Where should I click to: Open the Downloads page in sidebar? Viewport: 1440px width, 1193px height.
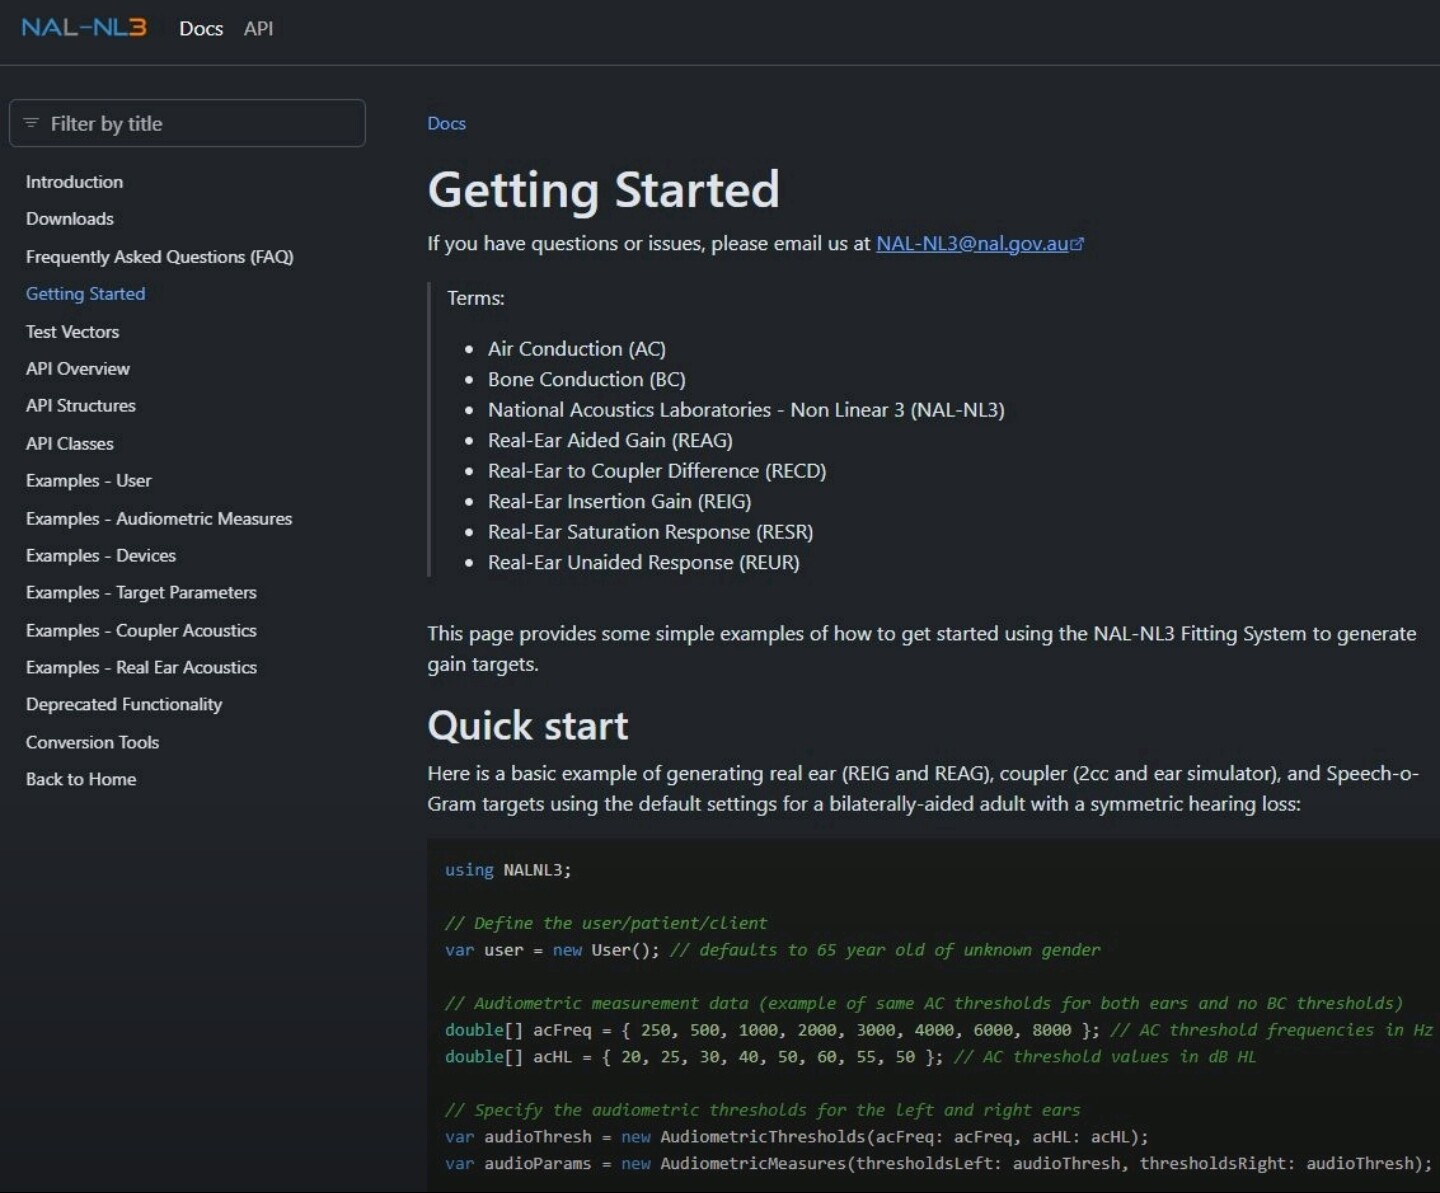[x=70, y=219]
